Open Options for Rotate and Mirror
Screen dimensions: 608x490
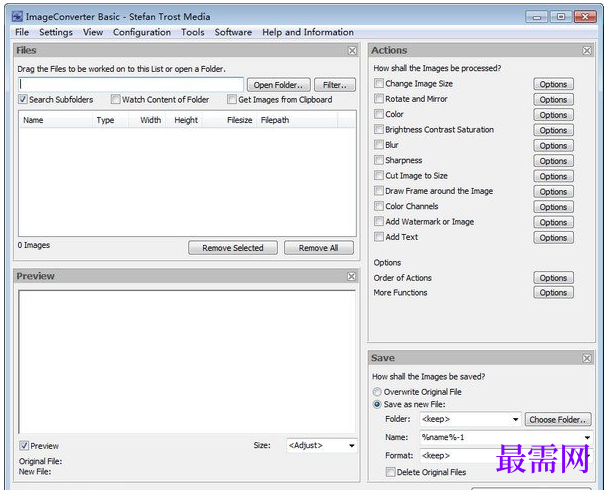coord(553,100)
